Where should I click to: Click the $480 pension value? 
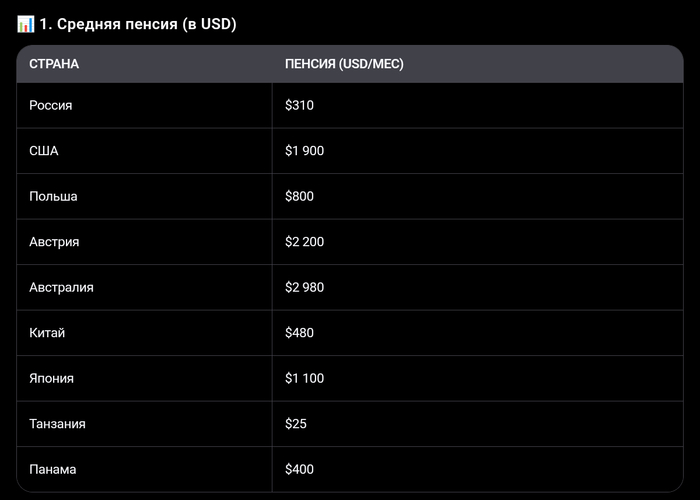pos(299,333)
